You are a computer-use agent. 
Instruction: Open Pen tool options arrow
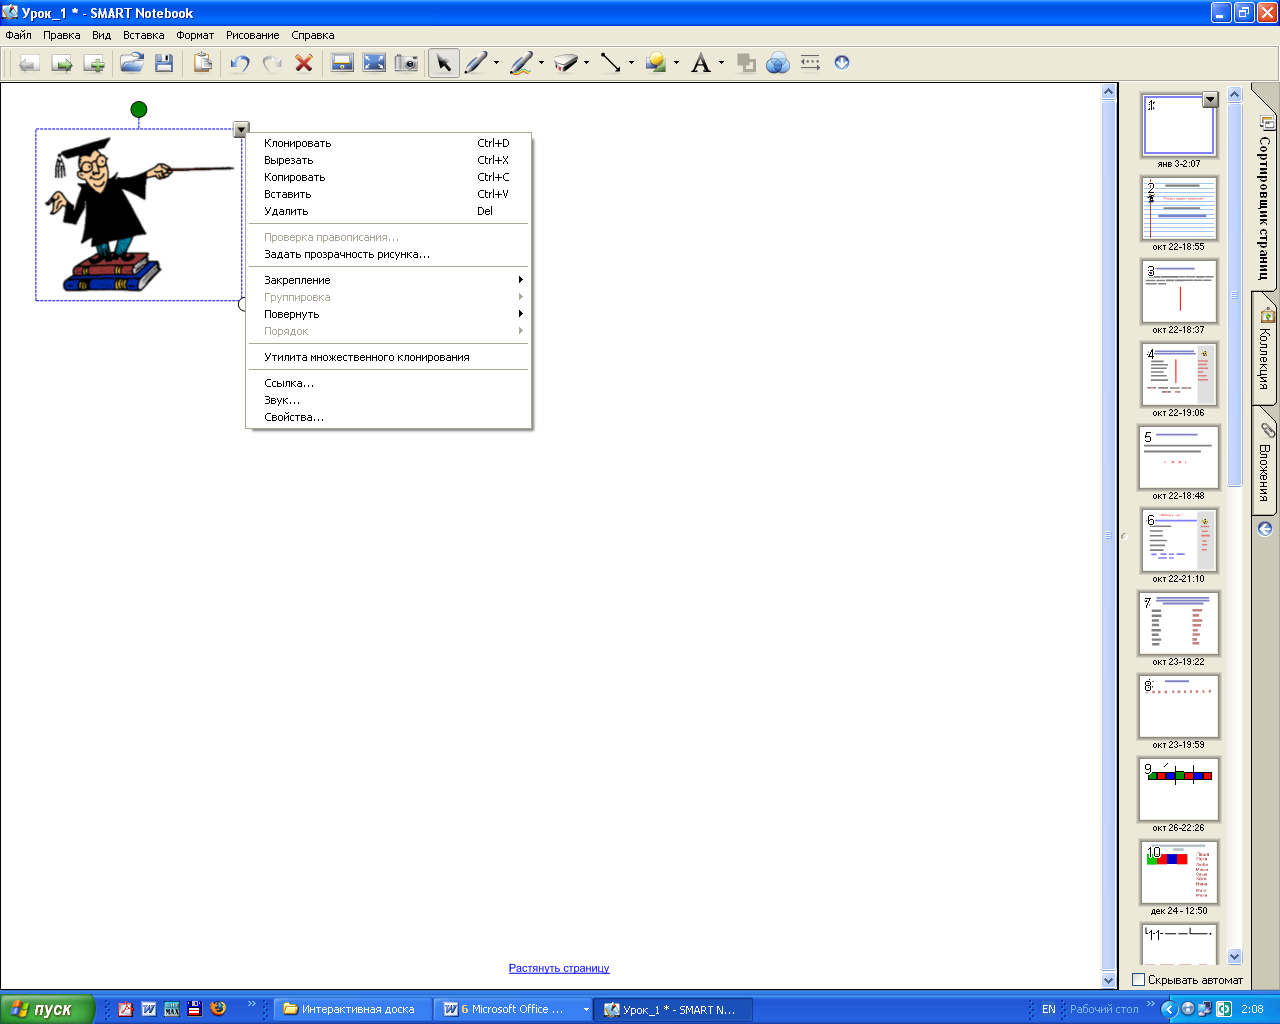(x=496, y=63)
